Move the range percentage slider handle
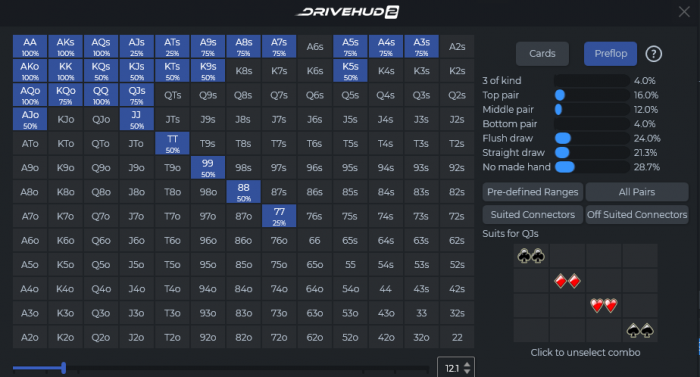This screenshot has height=377, width=700. (x=64, y=368)
